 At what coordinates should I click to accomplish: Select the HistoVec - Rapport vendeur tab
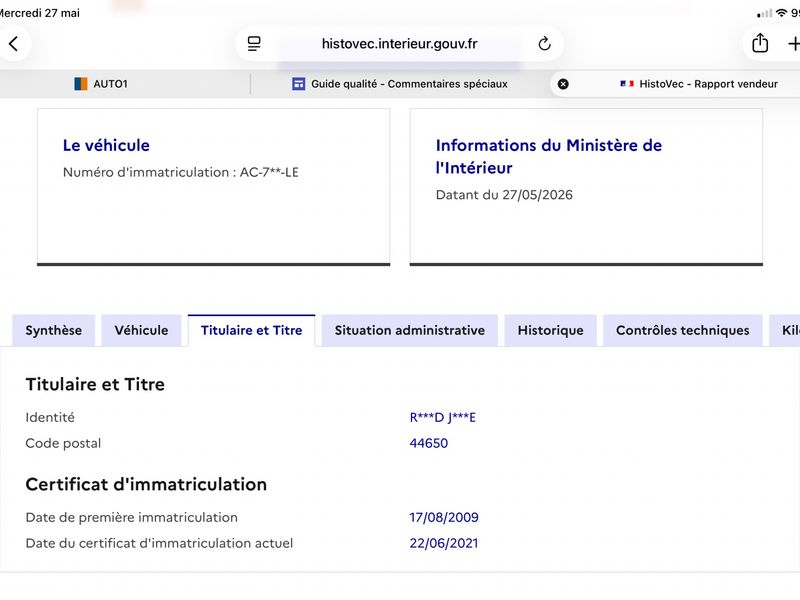tap(699, 84)
